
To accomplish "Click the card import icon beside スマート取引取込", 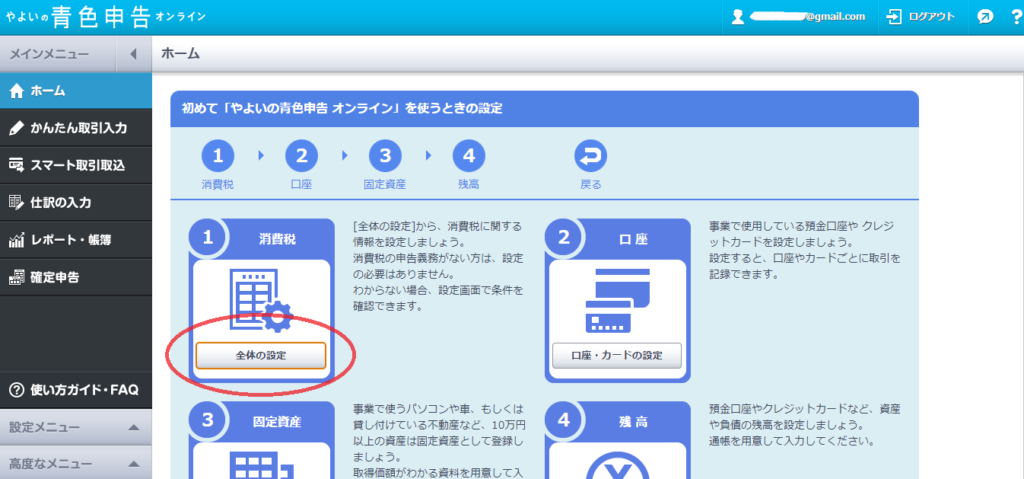I will coord(17,166).
